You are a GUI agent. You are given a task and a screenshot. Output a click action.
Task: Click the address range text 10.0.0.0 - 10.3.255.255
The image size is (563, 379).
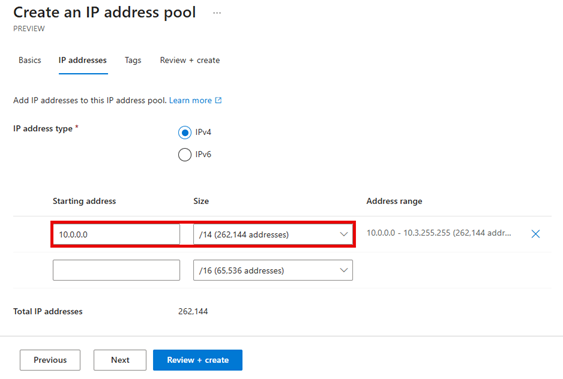point(408,233)
